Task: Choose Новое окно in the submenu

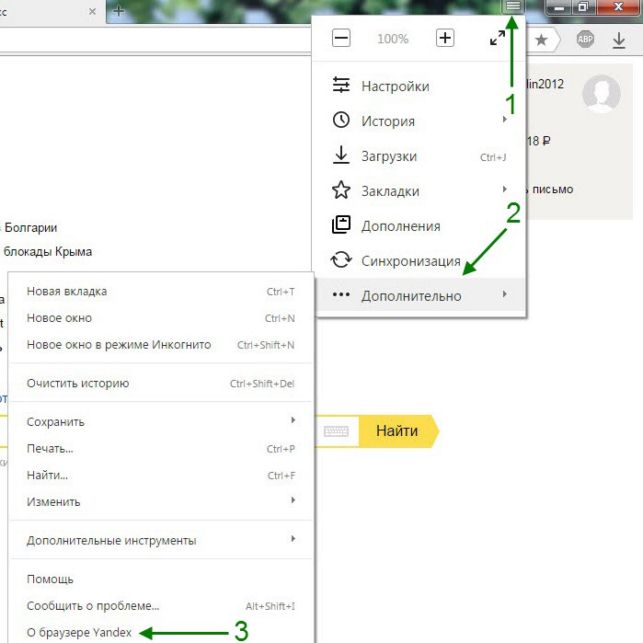Action: [x=161, y=318]
